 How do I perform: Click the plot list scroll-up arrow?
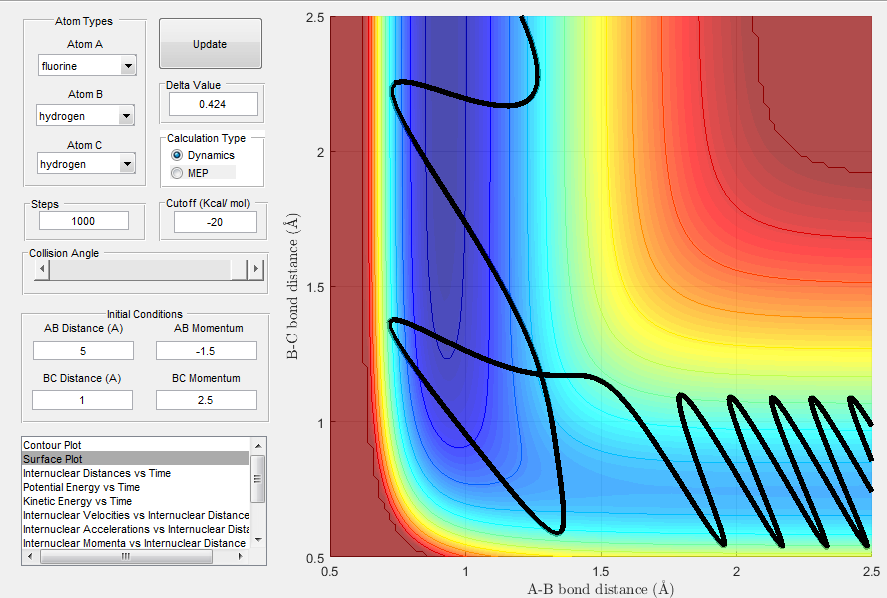tap(258, 445)
